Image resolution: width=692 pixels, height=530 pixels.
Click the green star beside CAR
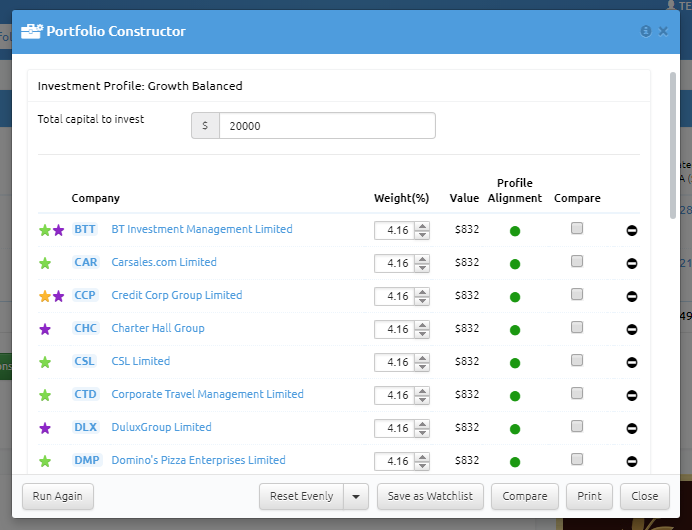45,263
